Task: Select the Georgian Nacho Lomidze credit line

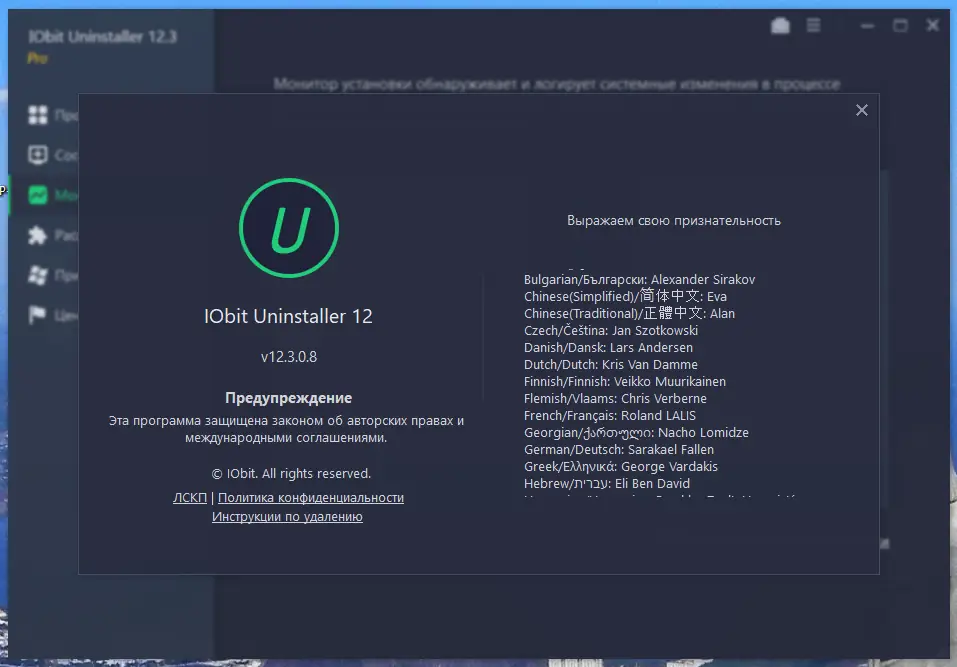Action: pos(636,433)
